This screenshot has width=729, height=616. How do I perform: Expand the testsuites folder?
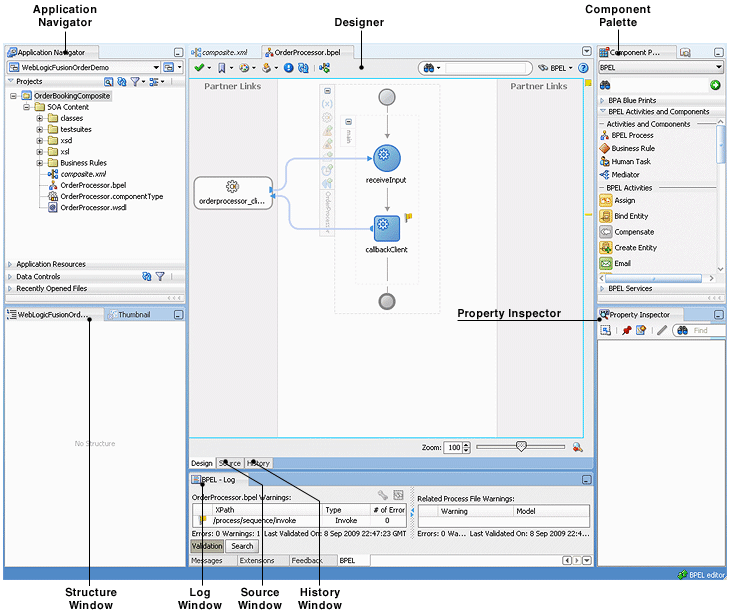[40, 129]
